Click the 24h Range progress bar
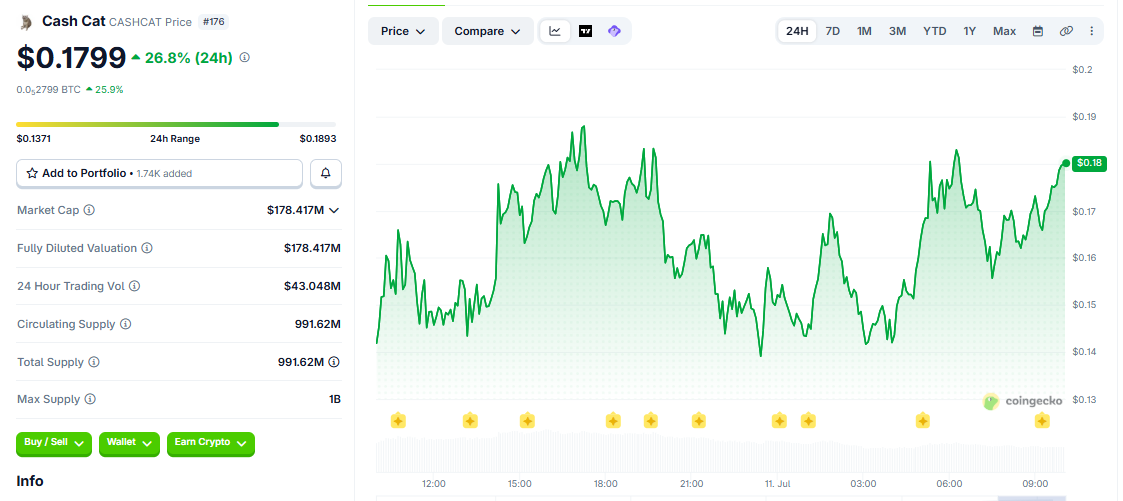 pyautogui.click(x=176, y=125)
